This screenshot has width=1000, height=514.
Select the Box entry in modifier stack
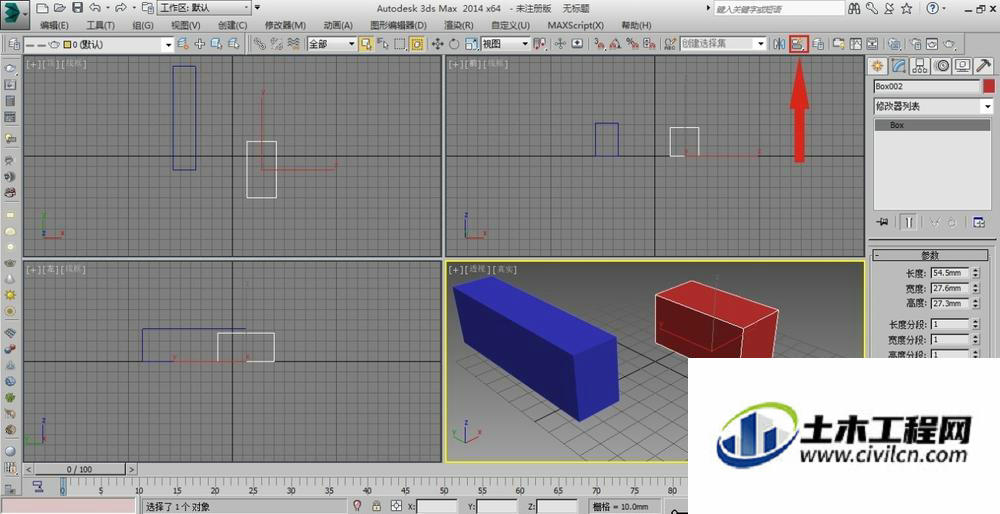pos(932,126)
